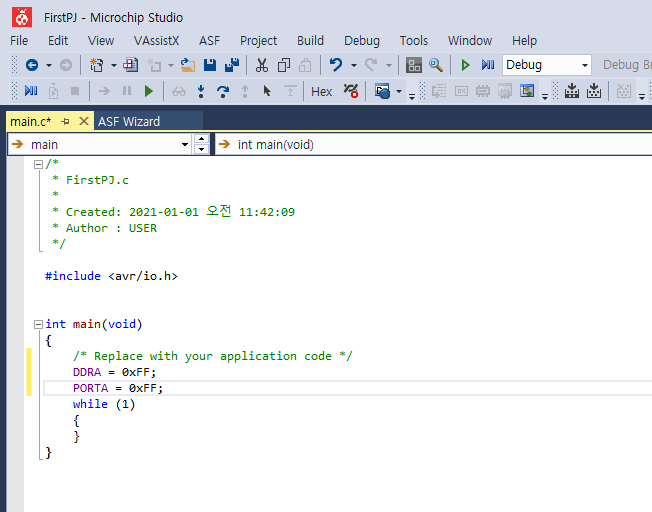Collapse the header comment block
Viewport: 652px width, 512px height.
(37, 164)
